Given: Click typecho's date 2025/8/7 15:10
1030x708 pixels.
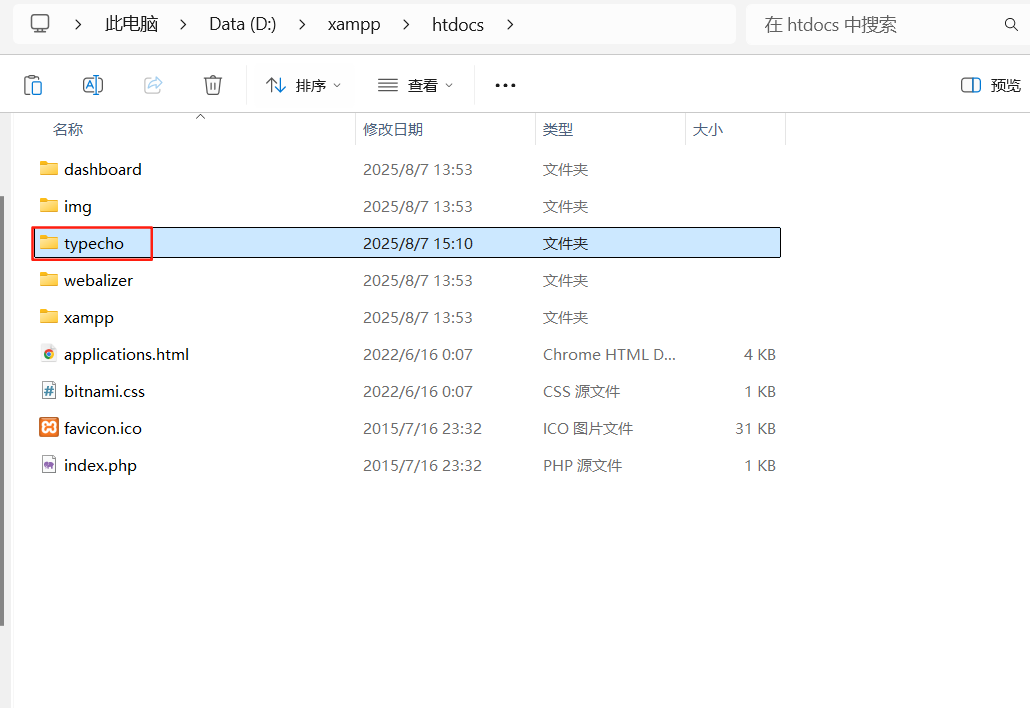Looking at the screenshot, I should click(x=418, y=244).
